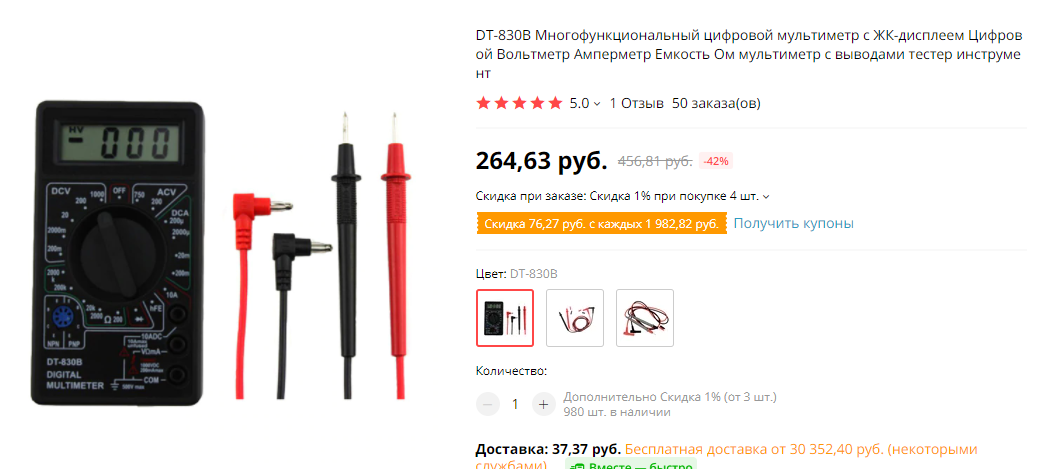The width and height of the screenshot is (1040, 469).
Task: Increase quantity with the plus button
Action: tap(543, 404)
